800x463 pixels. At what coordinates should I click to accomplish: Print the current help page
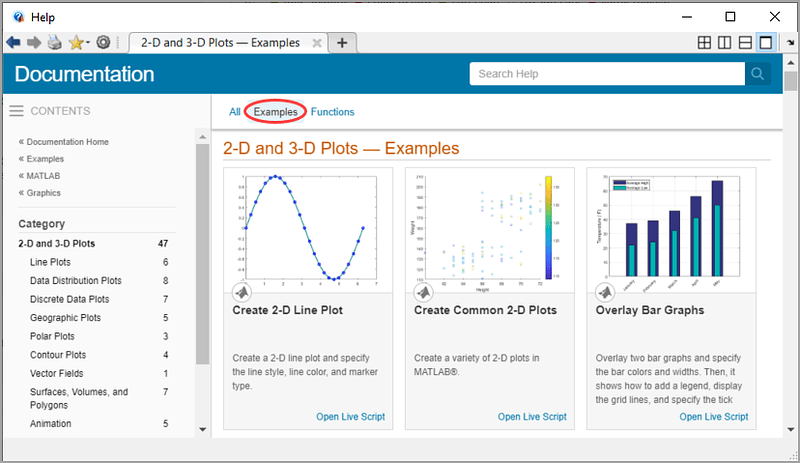[x=54, y=43]
